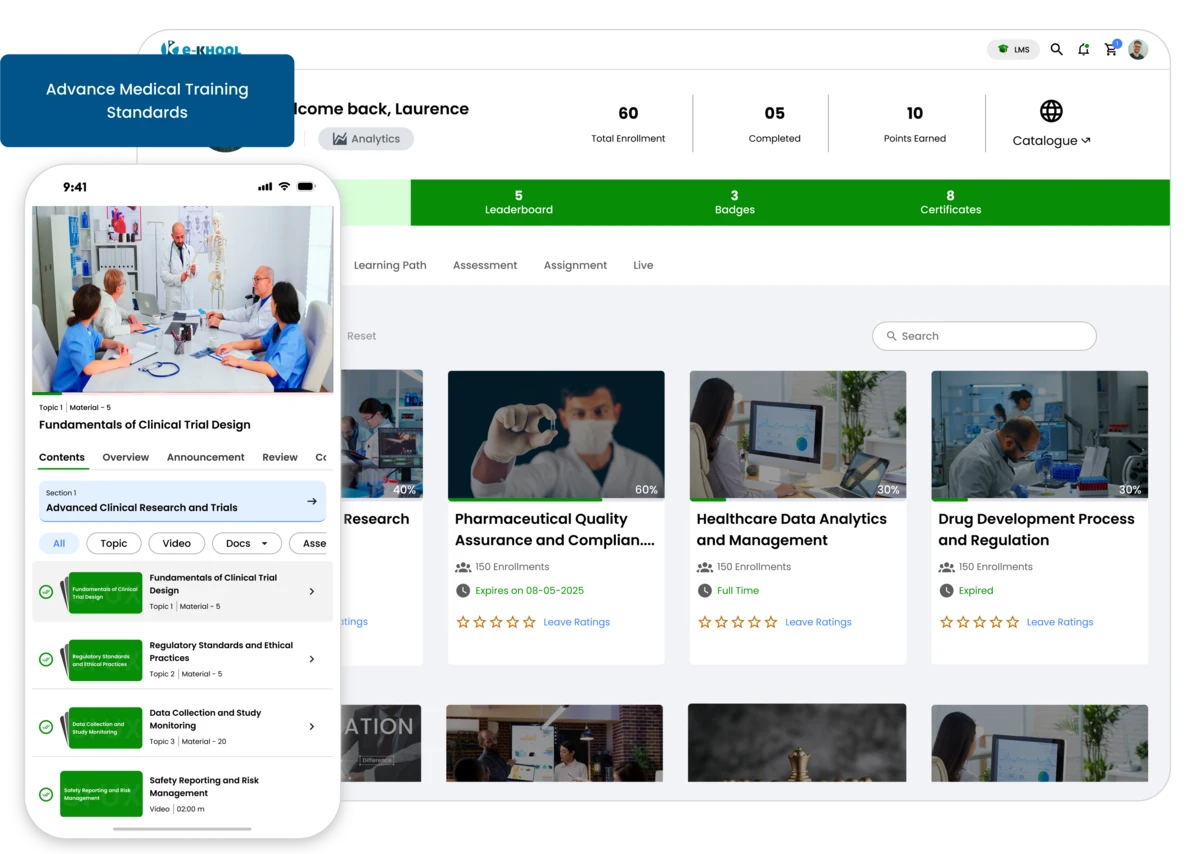Viewport: 1200px width, 854px height.
Task: Click the Reset filters button
Action: pos(361,335)
